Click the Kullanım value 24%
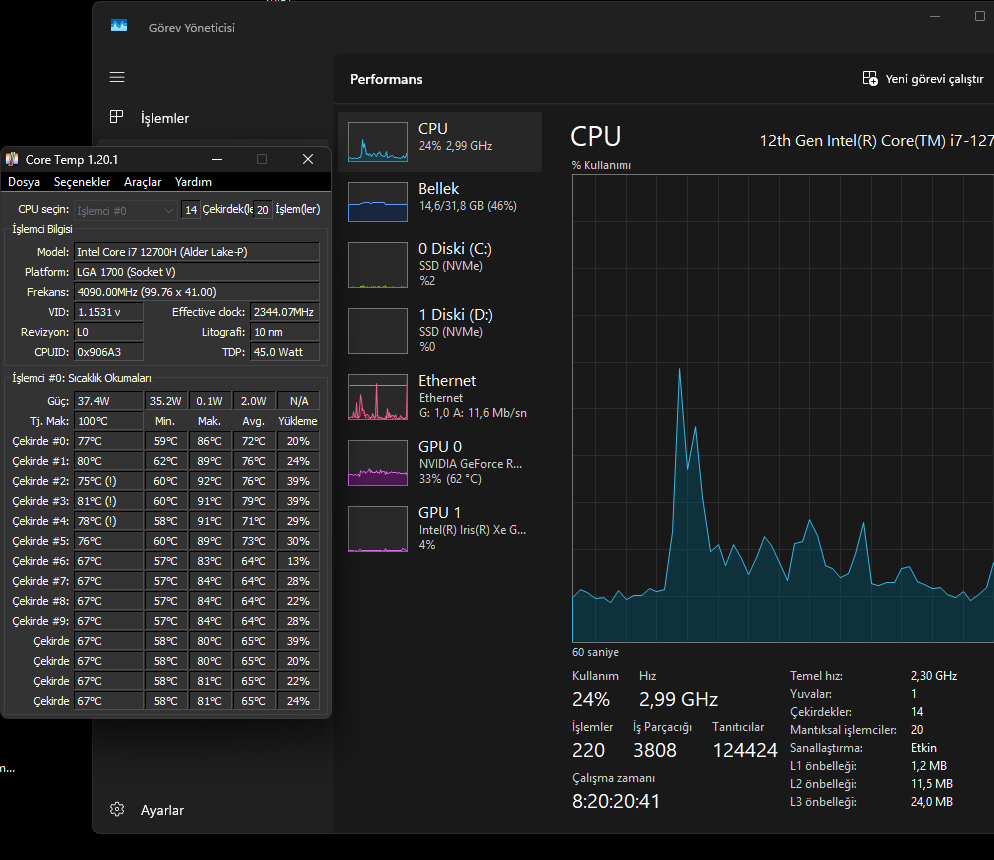 coord(591,699)
